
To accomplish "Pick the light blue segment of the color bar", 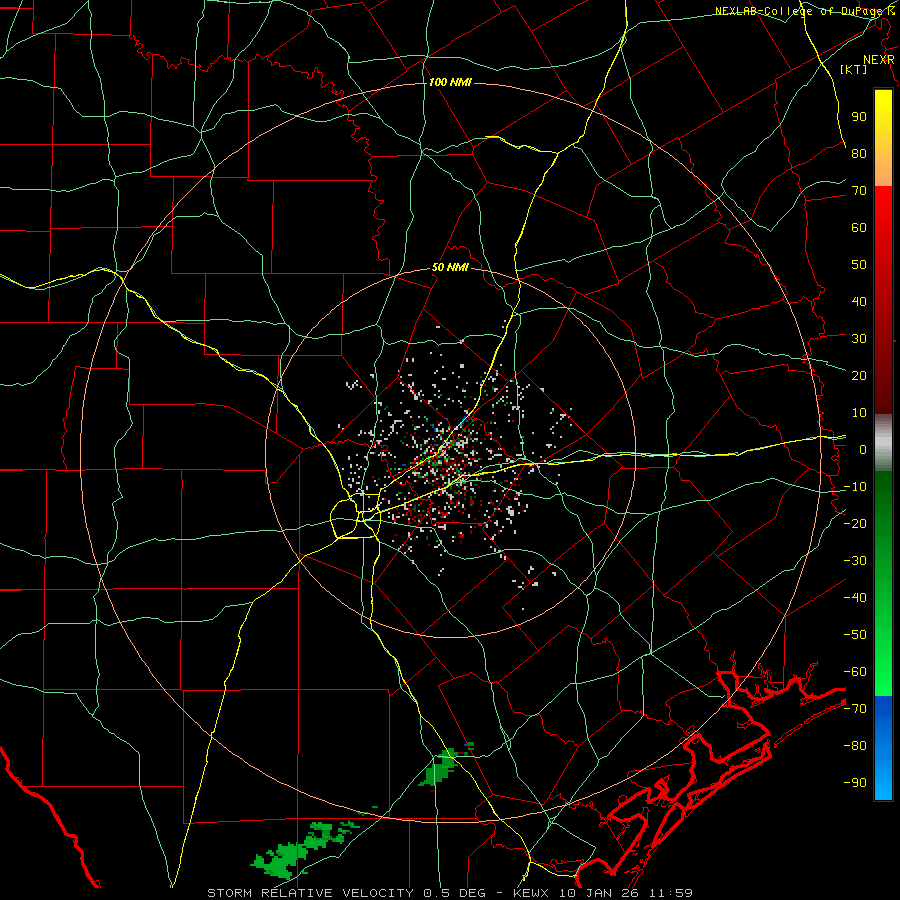I will coord(883,778).
